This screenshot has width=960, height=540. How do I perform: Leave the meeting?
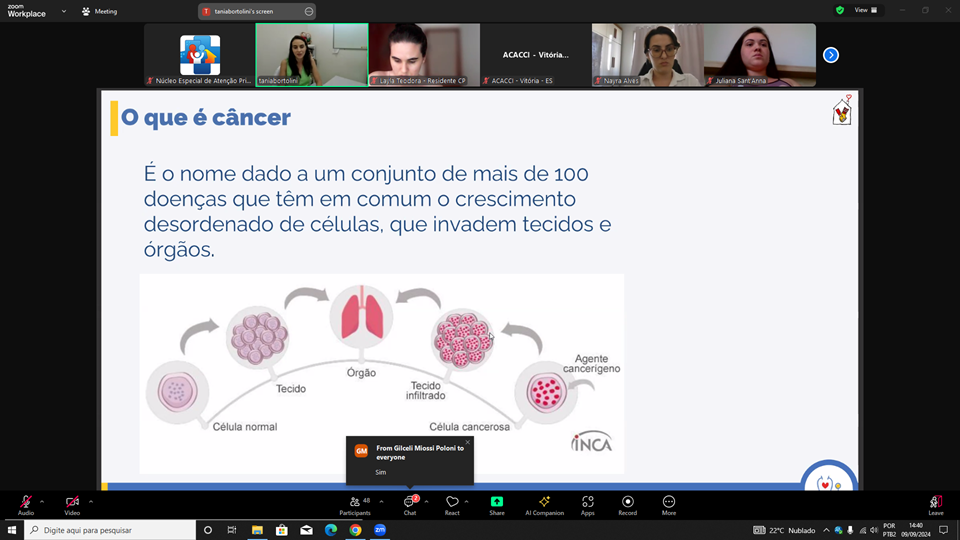935,504
